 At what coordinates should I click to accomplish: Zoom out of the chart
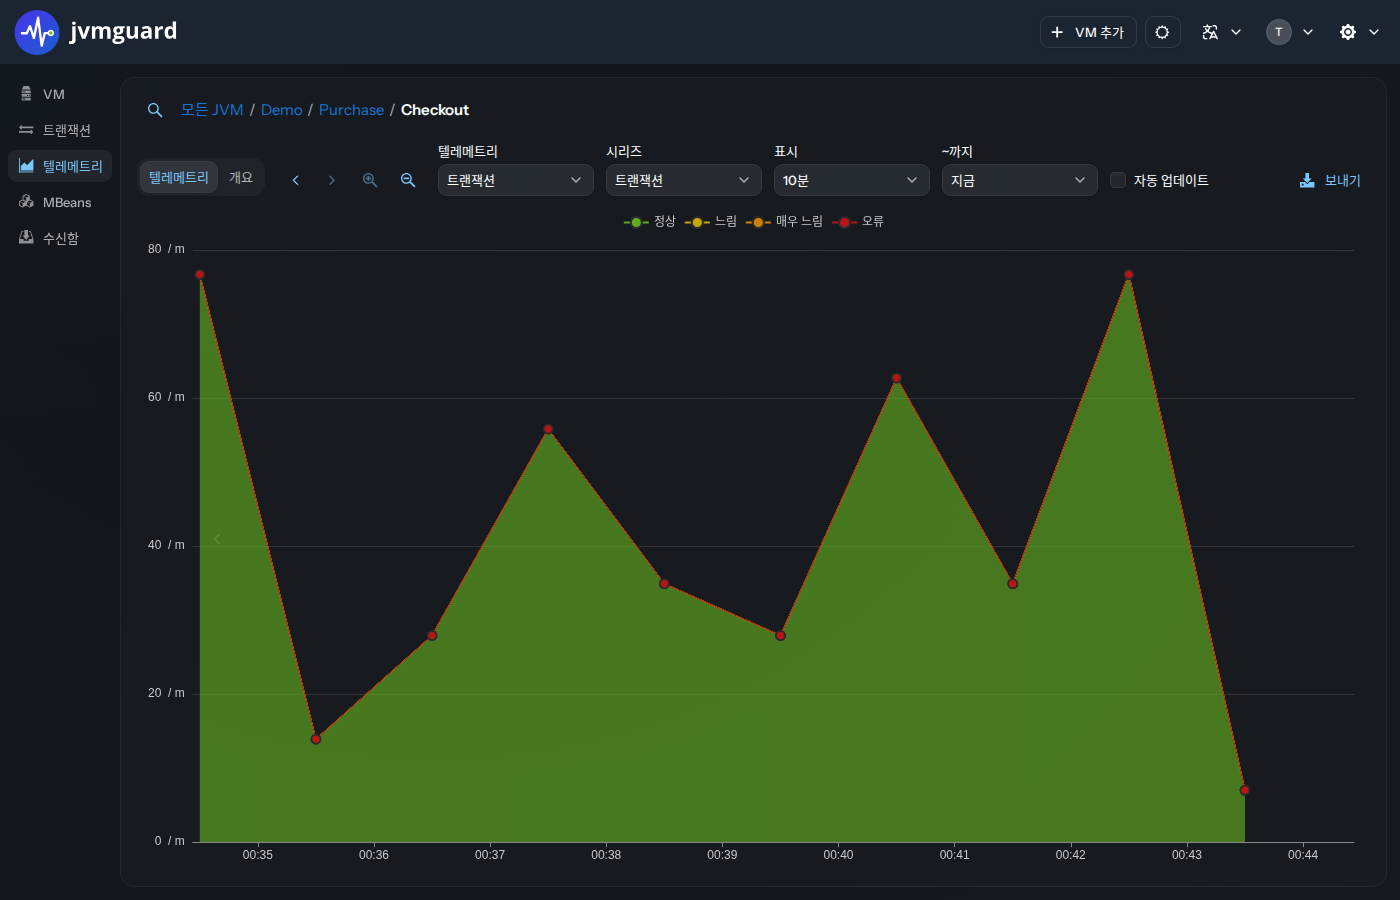tap(408, 180)
